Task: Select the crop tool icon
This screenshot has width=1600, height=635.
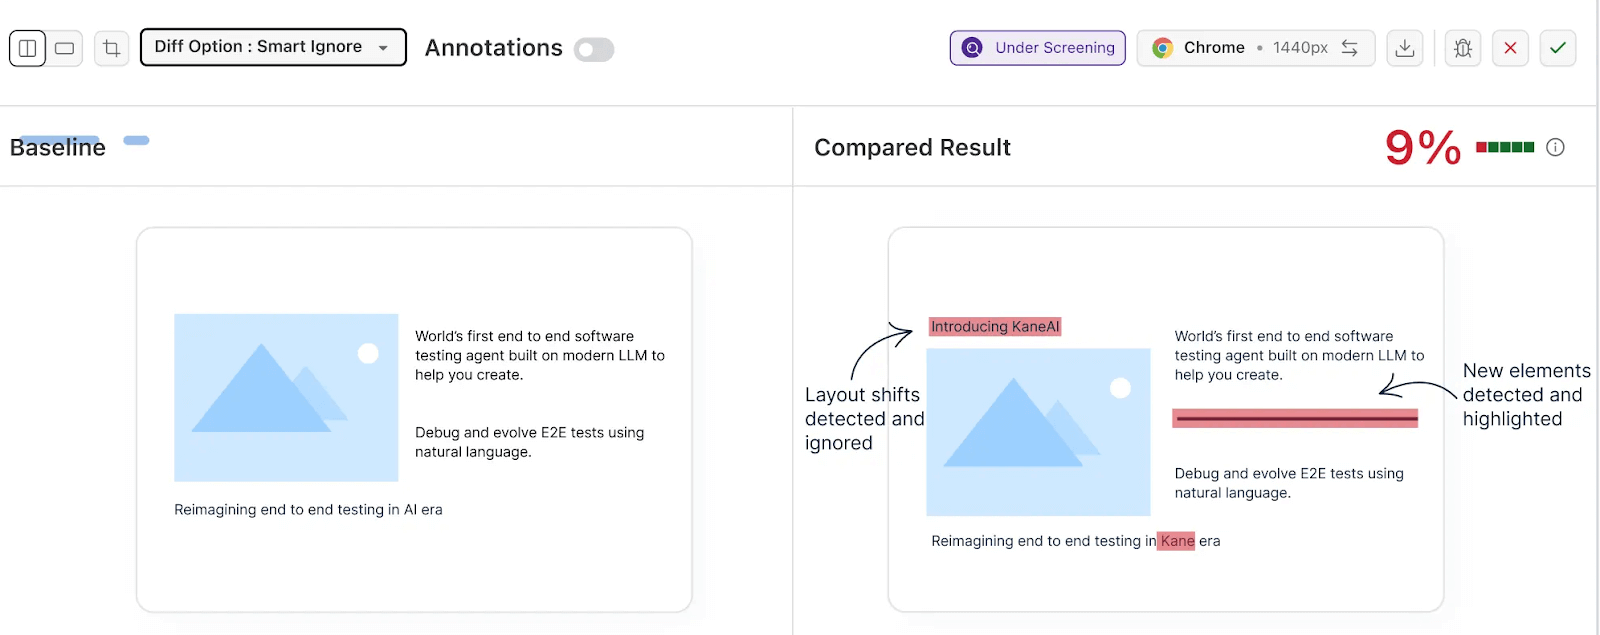Action: tap(111, 47)
